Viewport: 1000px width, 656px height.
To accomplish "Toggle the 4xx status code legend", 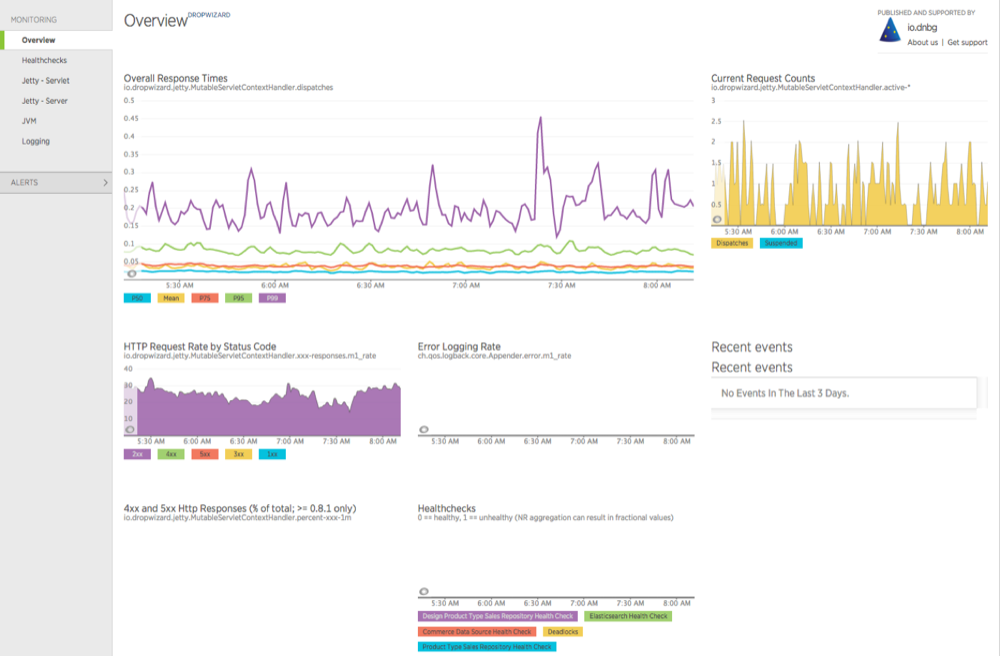I will click(171, 454).
